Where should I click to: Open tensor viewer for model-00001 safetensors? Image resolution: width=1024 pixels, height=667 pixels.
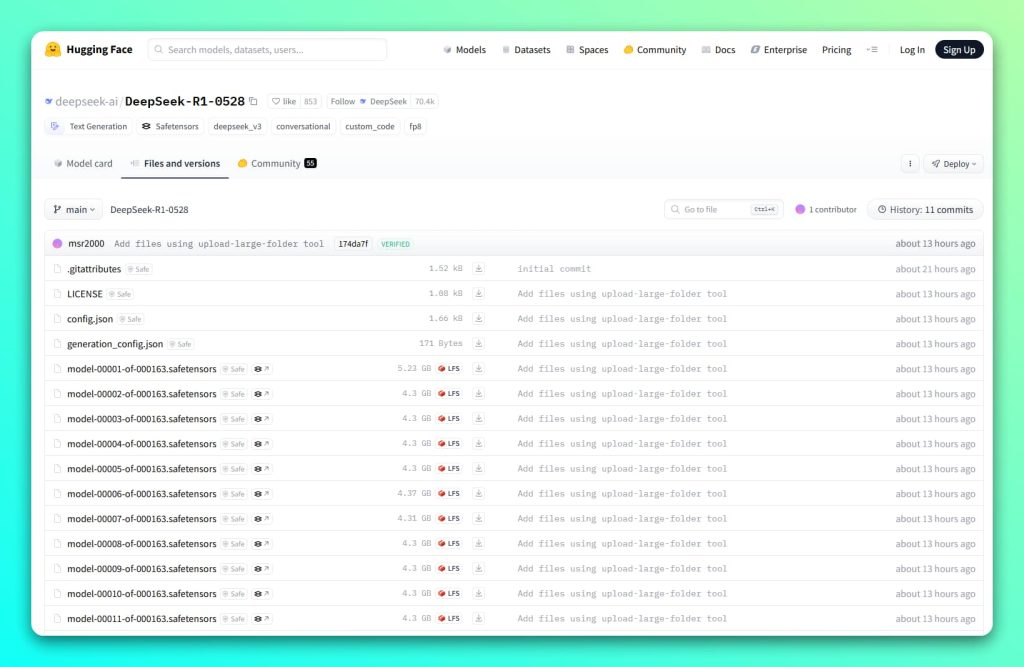pyautogui.click(x=261, y=369)
